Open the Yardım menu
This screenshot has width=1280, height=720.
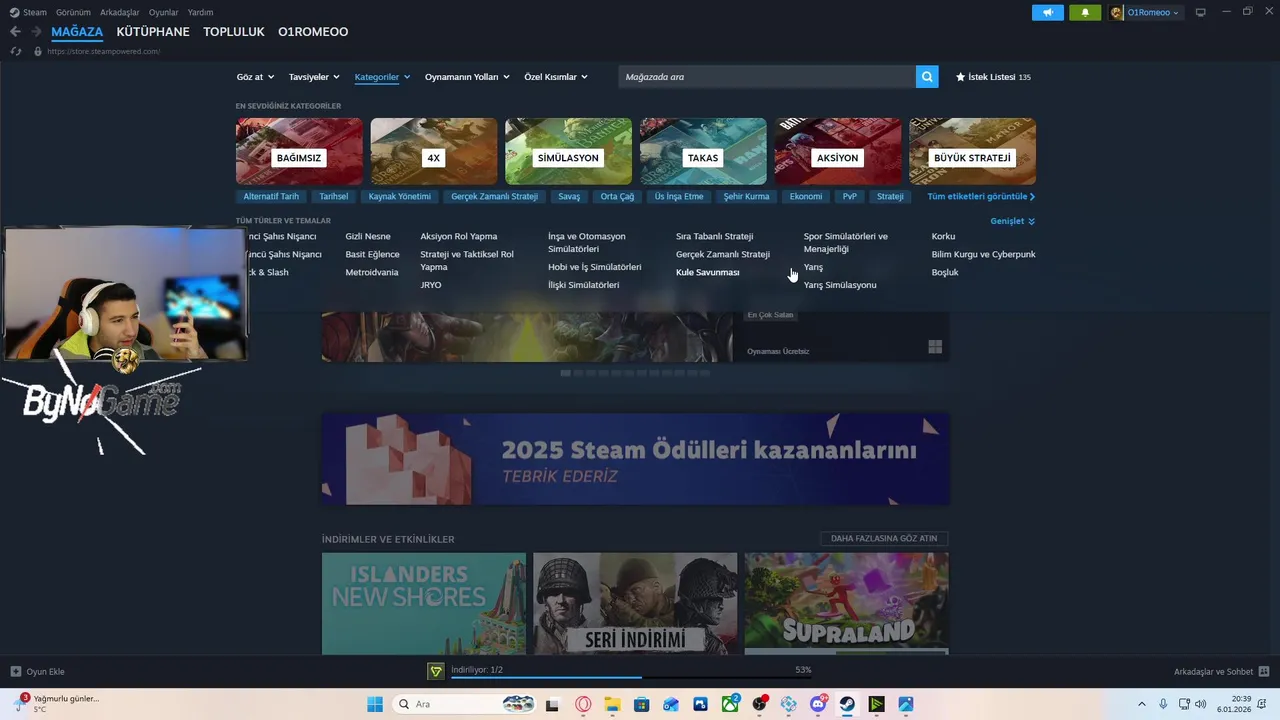pyautogui.click(x=200, y=12)
